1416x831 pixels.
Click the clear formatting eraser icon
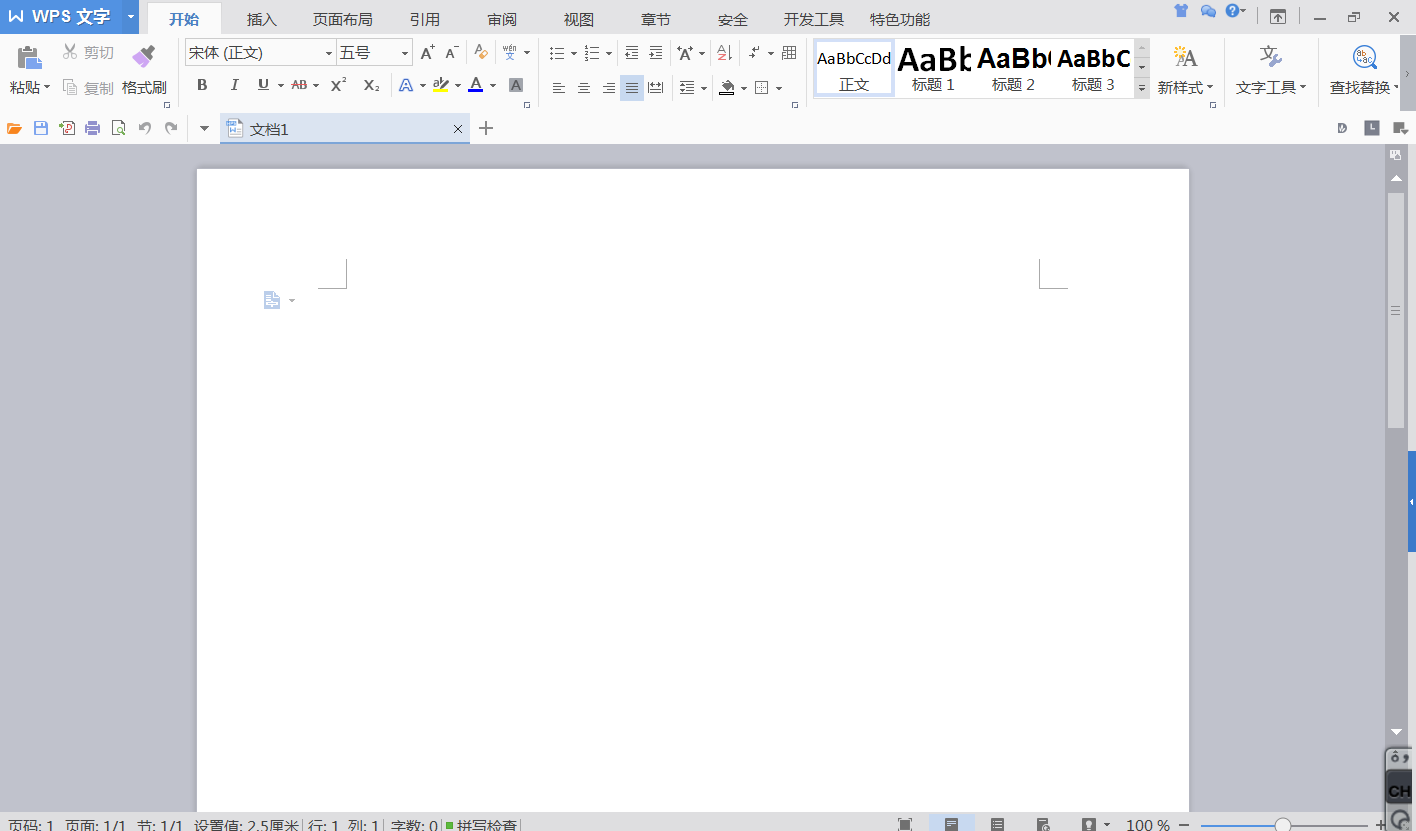pos(481,52)
